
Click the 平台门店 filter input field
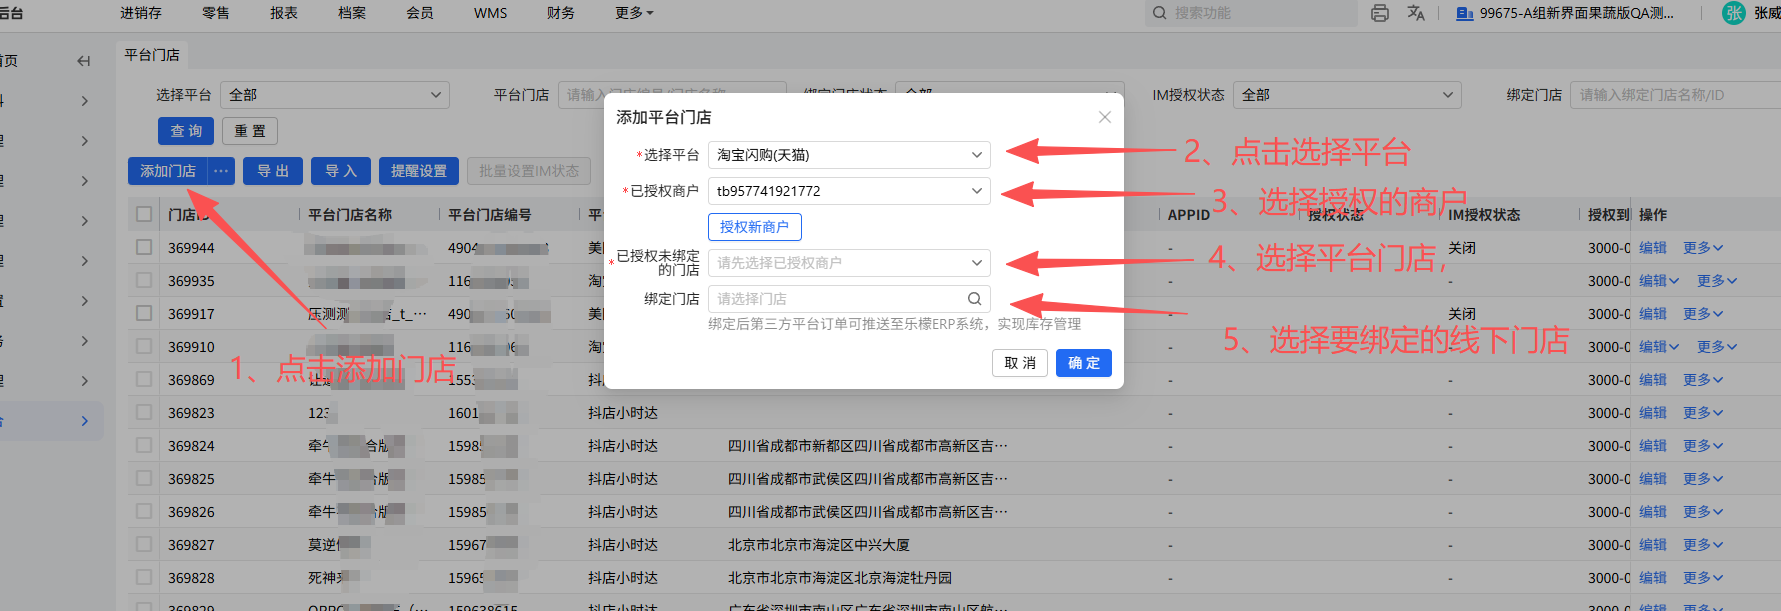(672, 95)
